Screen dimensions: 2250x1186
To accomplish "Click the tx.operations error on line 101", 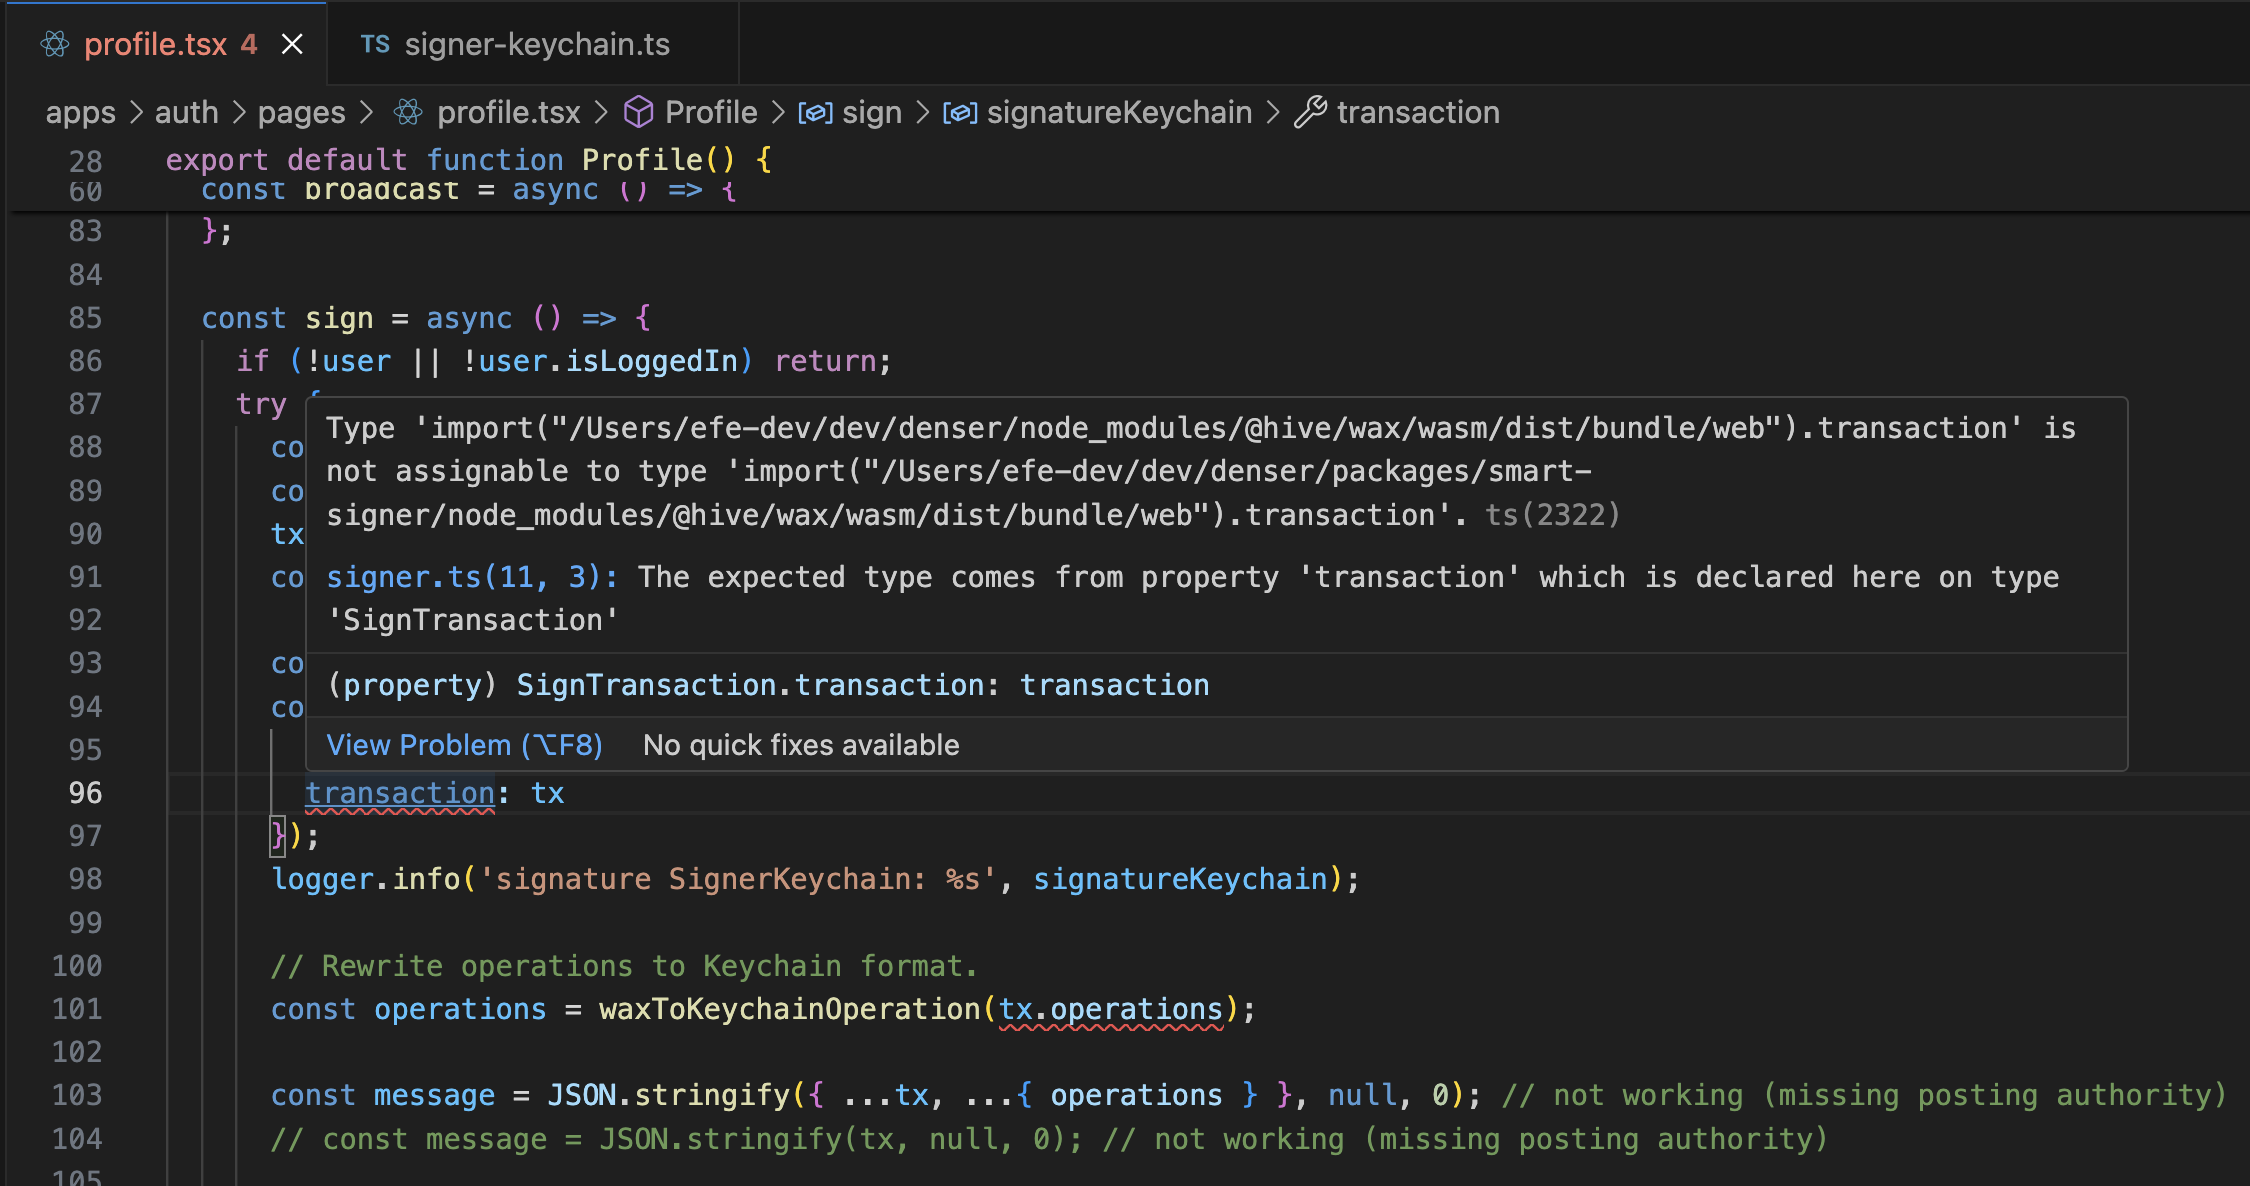I will [1110, 1009].
